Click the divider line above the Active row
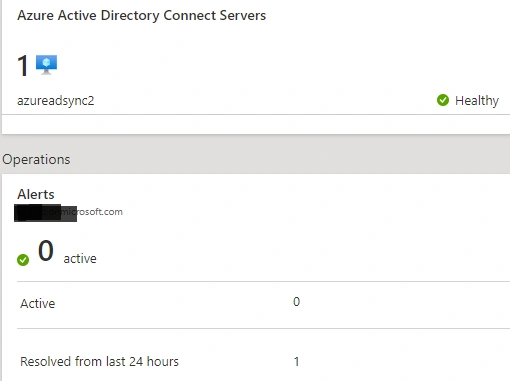Screen dimensions: 510x381 click(263, 281)
